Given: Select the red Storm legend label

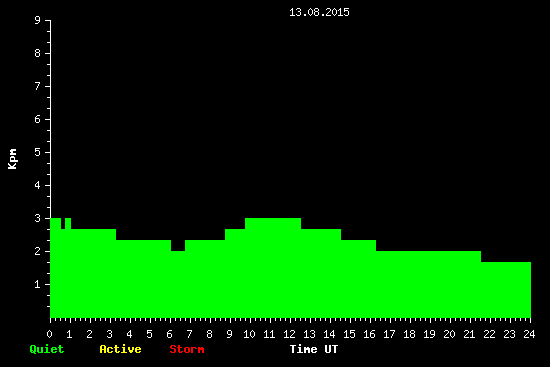Looking at the screenshot, I should click(x=187, y=349).
